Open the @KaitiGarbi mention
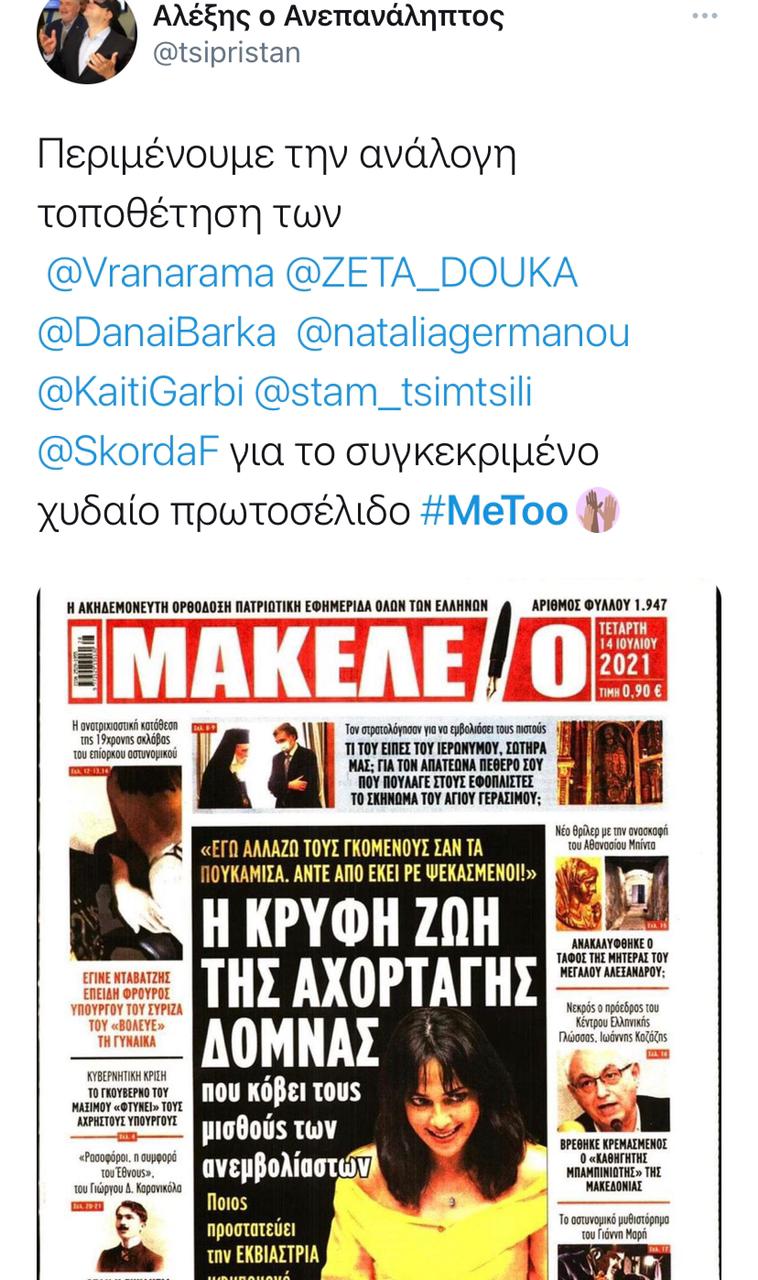758x1280 pixels. tap(140, 393)
